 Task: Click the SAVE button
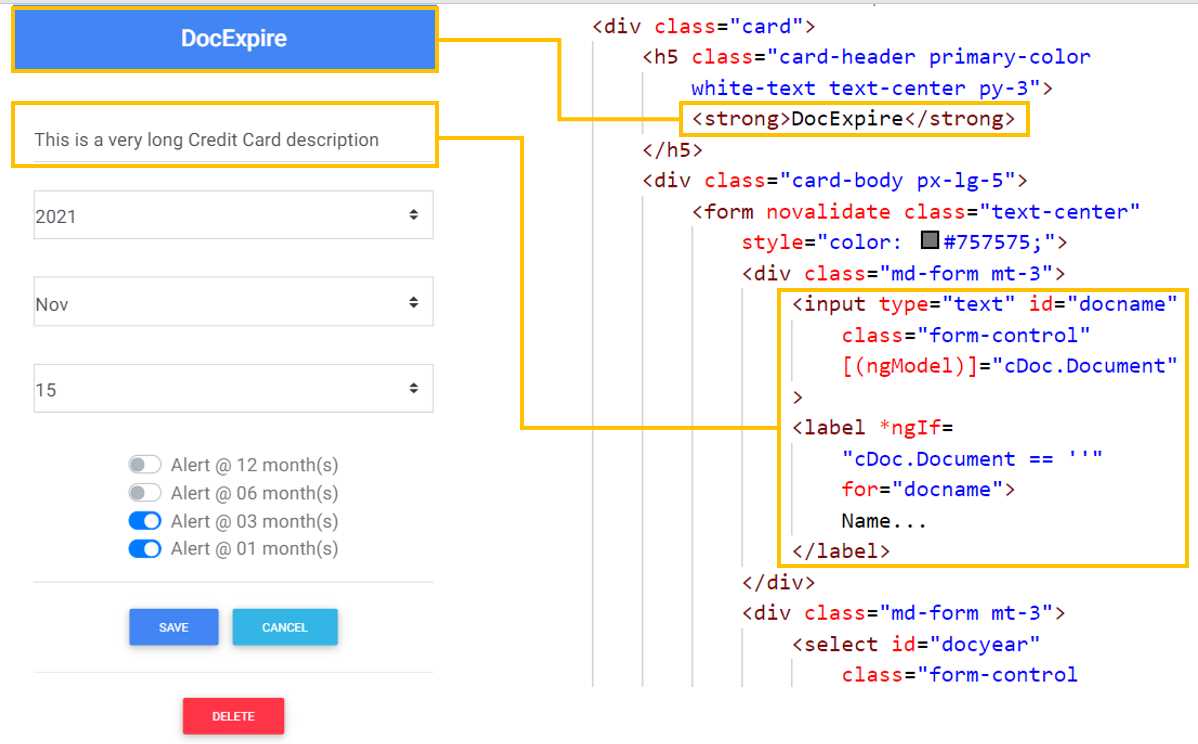(x=173, y=627)
